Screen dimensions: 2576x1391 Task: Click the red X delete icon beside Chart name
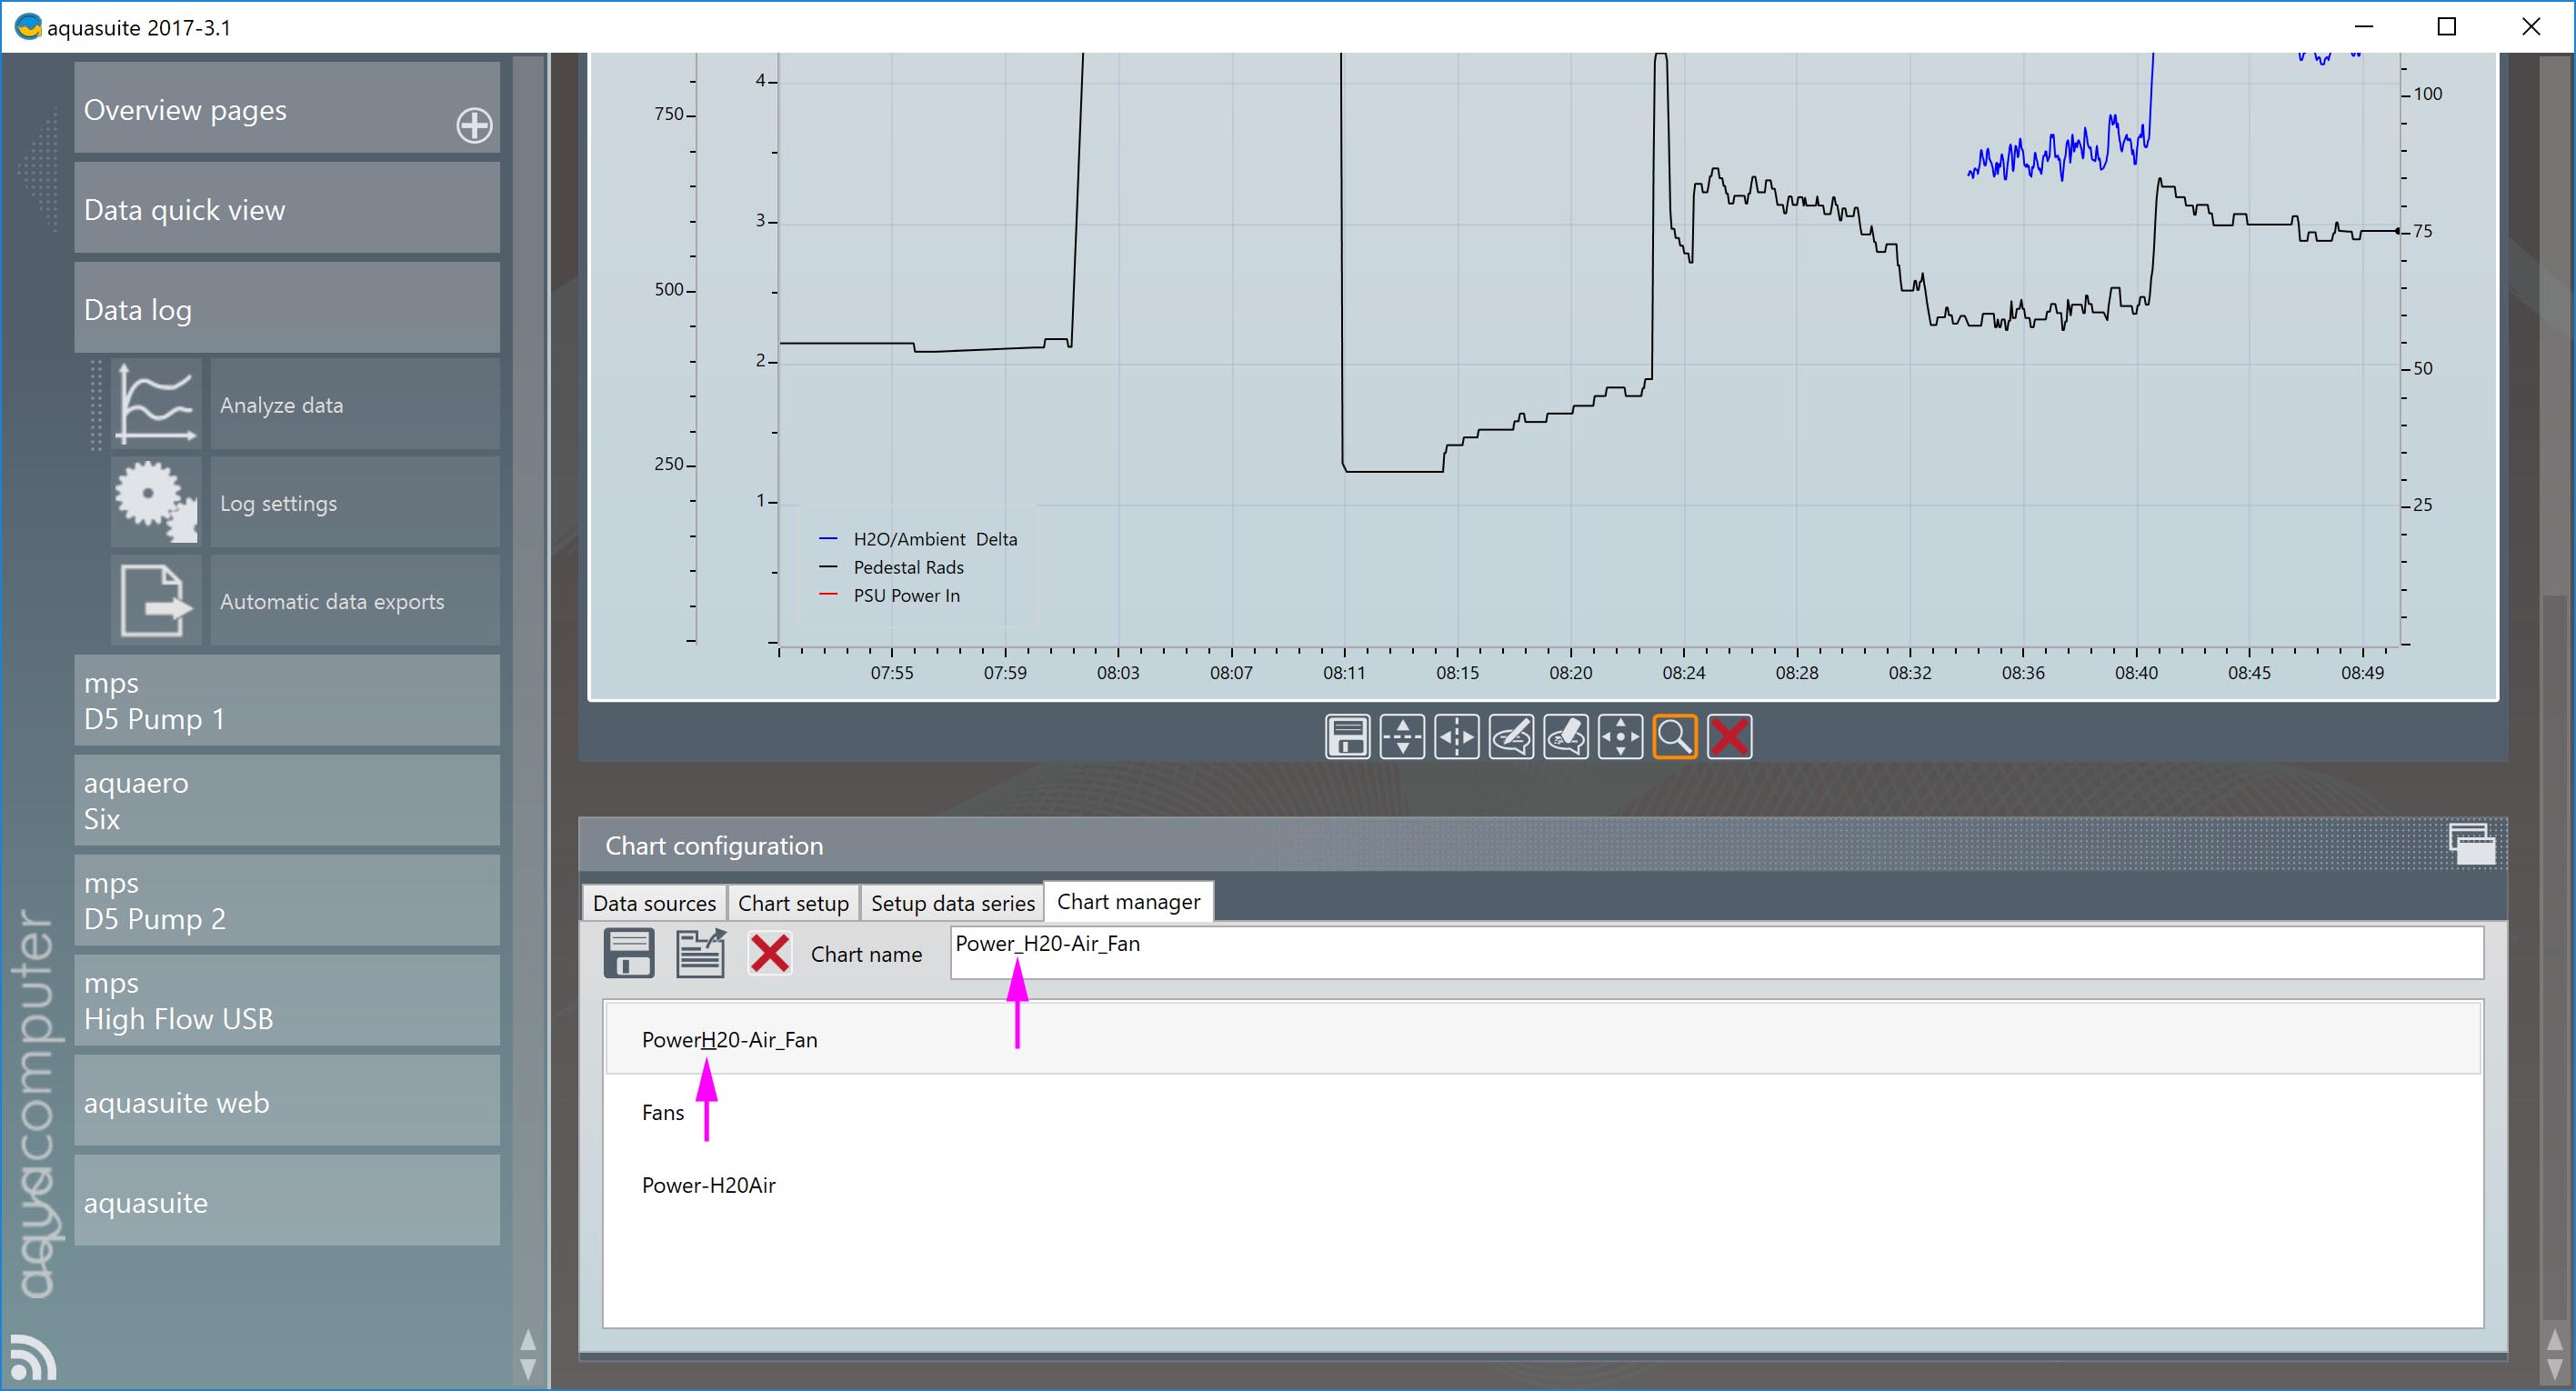[769, 953]
